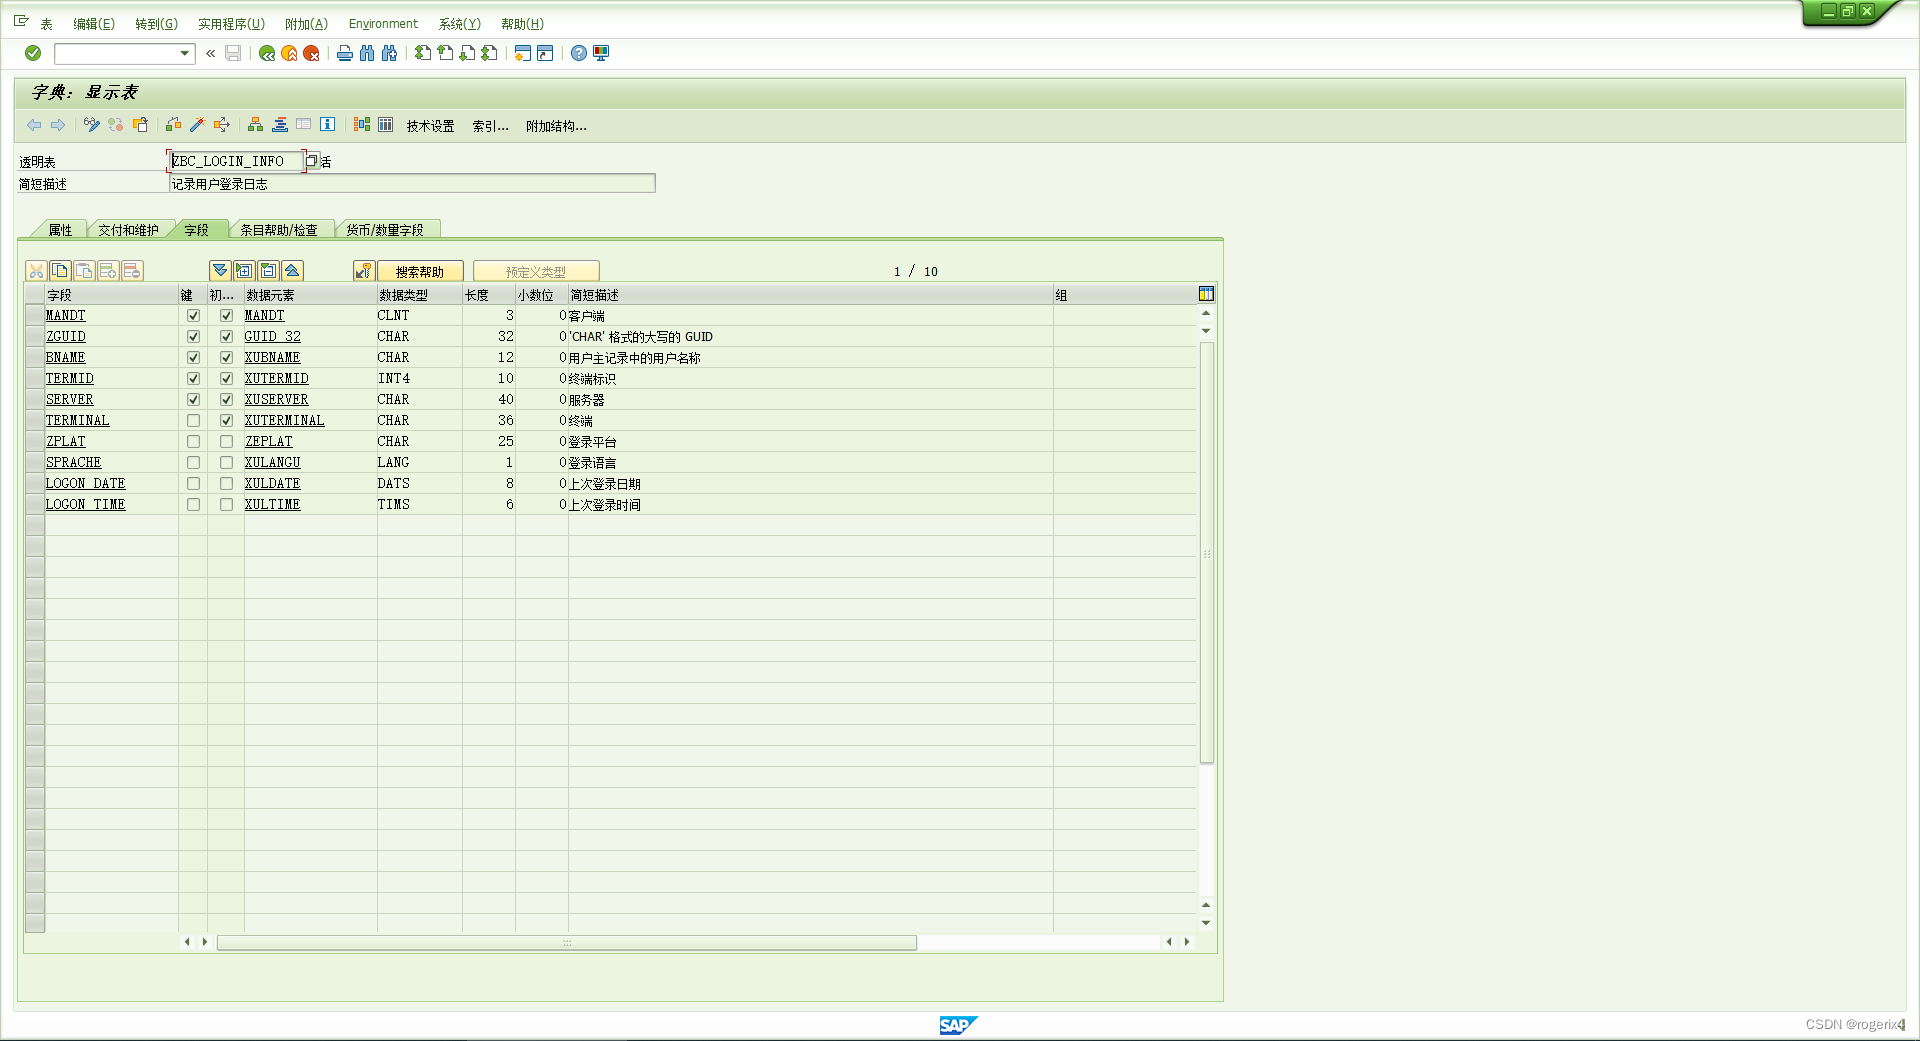Click the First Page icon
Viewport: 1920px width, 1041px height.
pyautogui.click(x=423, y=53)
